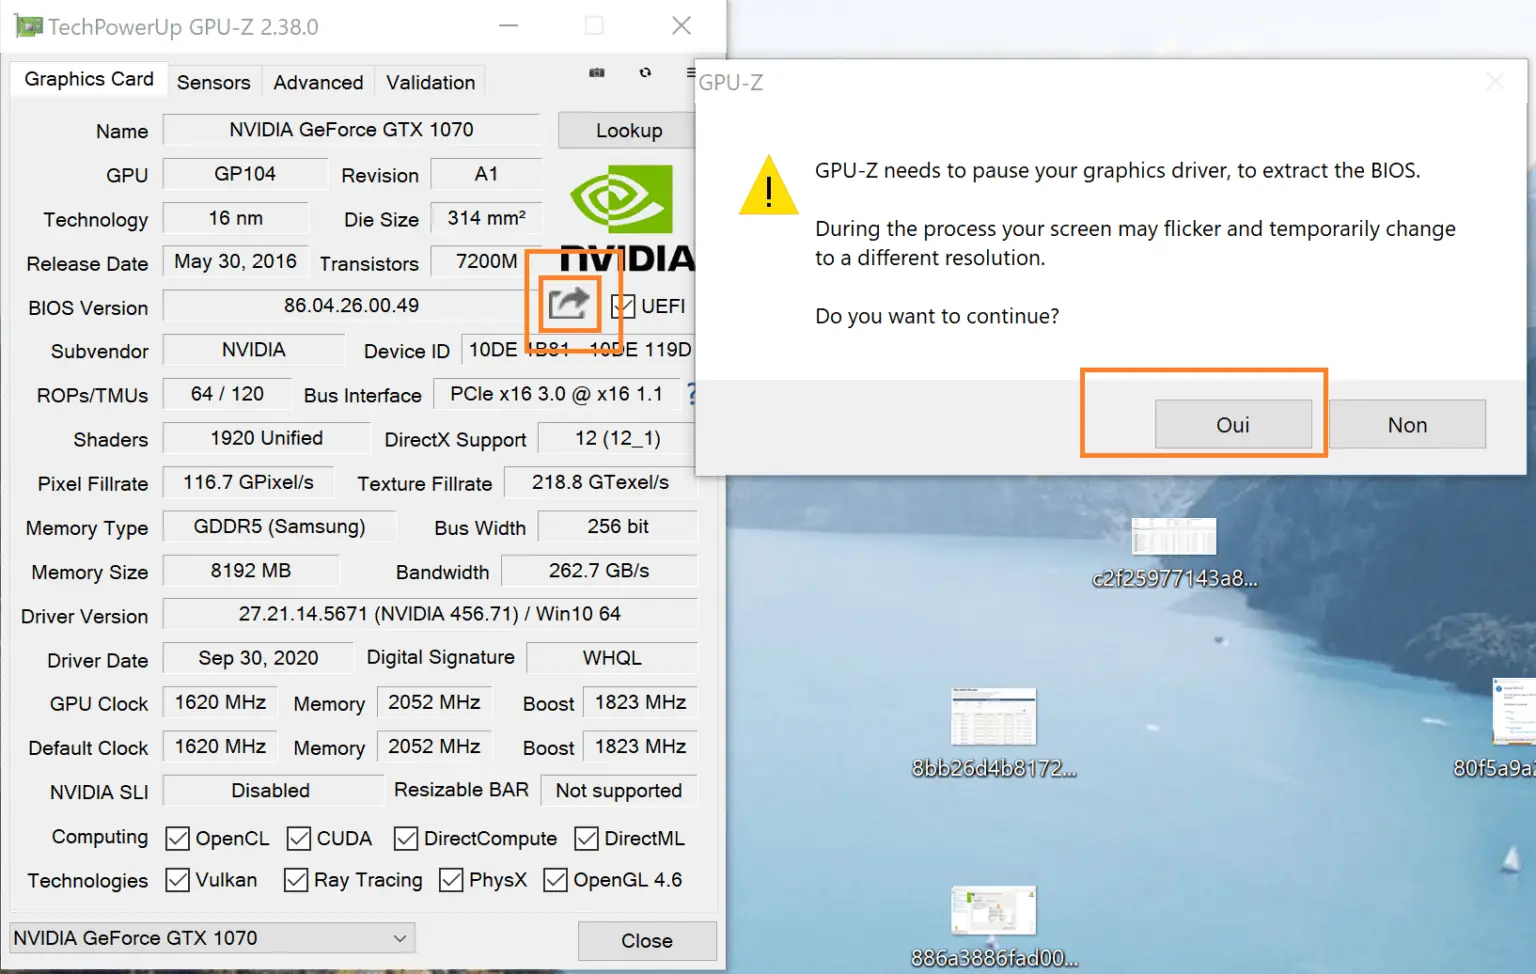Close the GPU-Z dialog with the X
The width and height of the screenshot is (1536, 974).
[x=1495, y=82]
